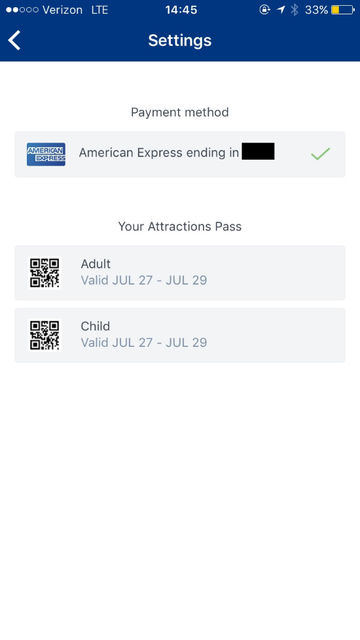This screenshot has height=640, width=360.
Task: Select the Child attractions pass row
Action: pos(180,335)
